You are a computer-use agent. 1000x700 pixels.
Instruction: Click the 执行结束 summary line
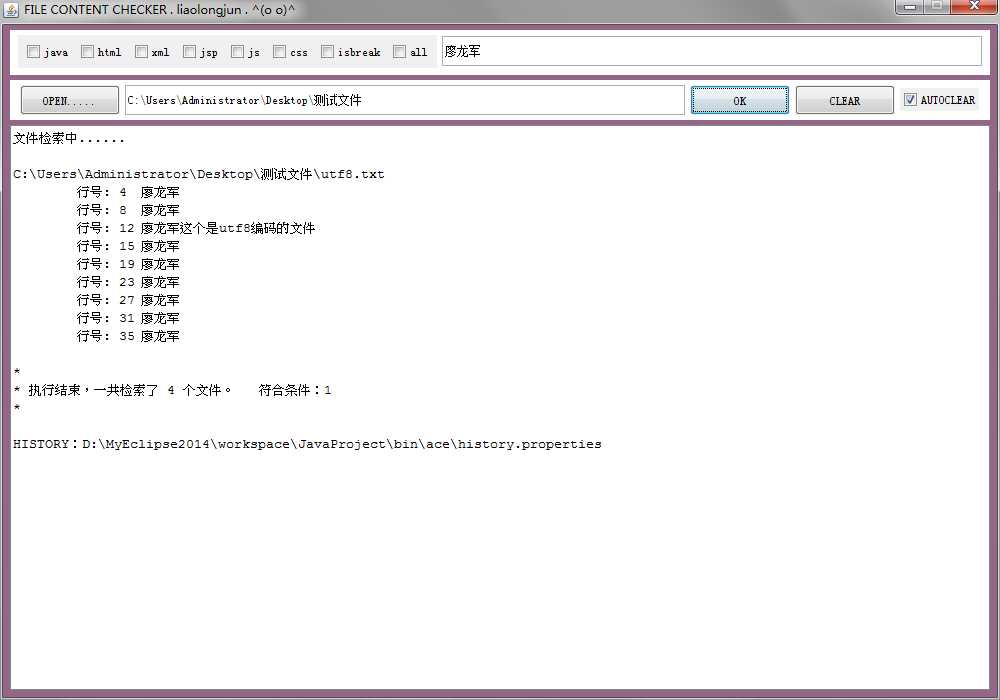(172, 390)
